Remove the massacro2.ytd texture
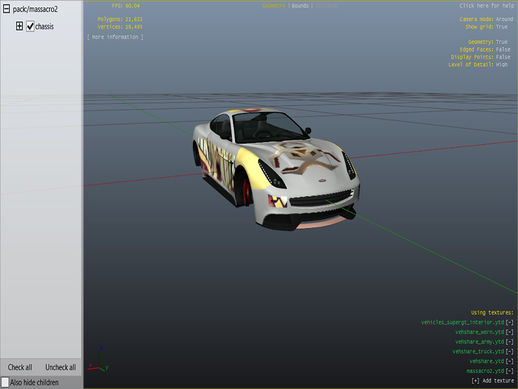Image resolution: width=518 pixels, height=389 pixels. [509, 371]
